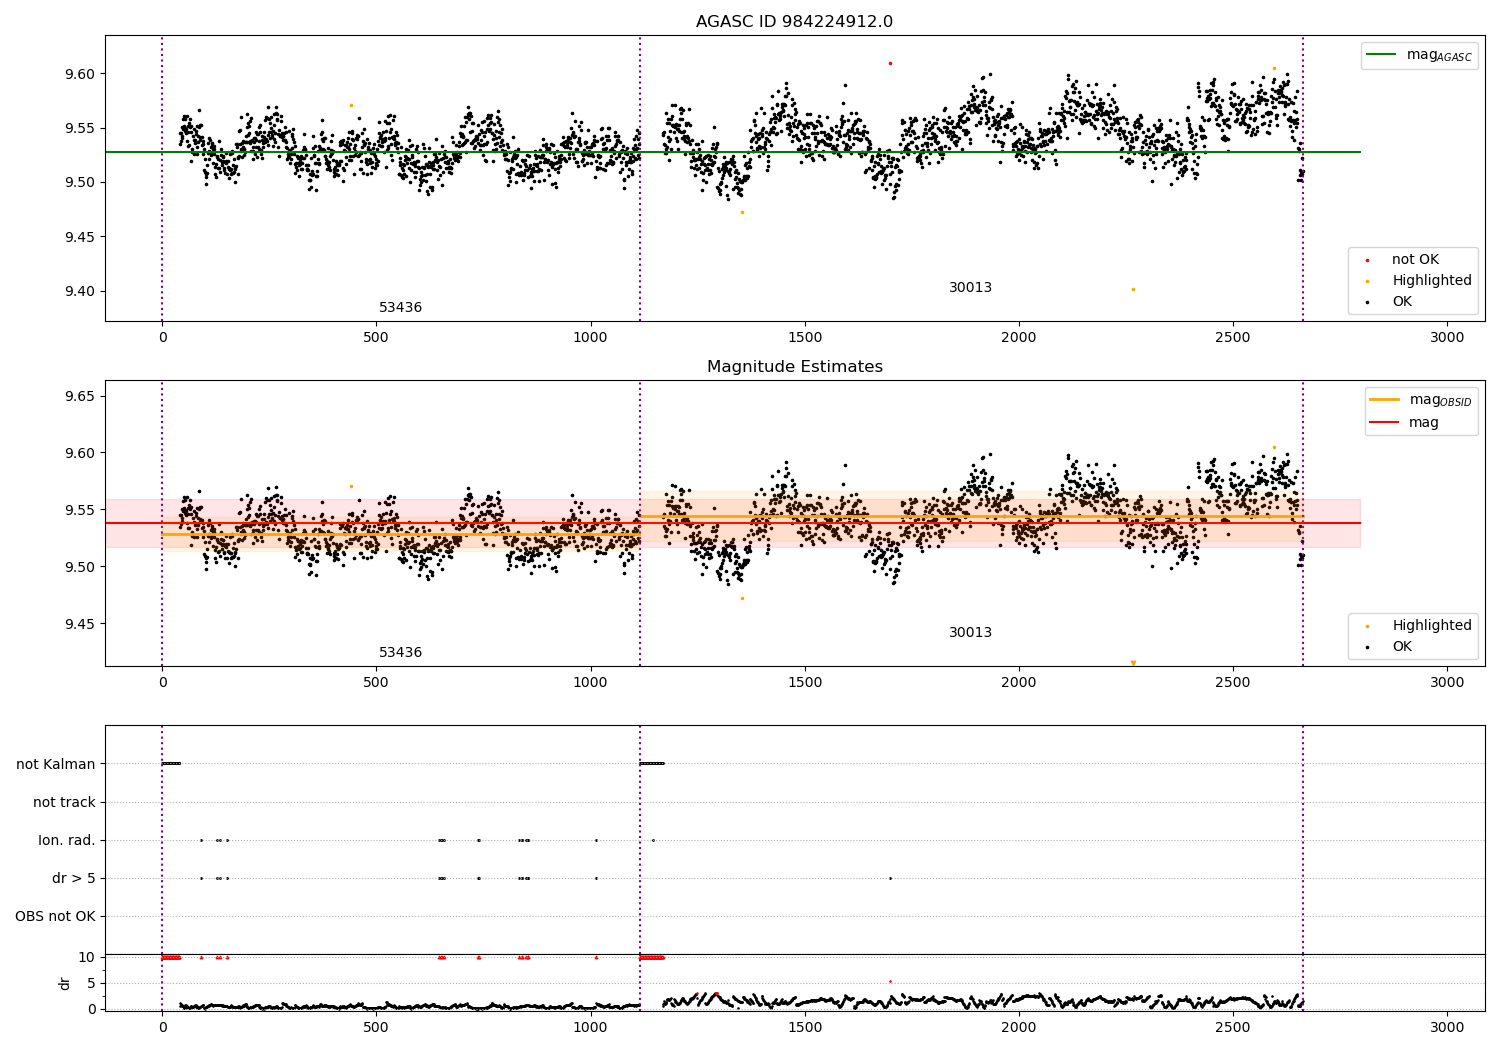1500x1050 pixels.
Task: Click the 'Ion. rad.' row label
Action: (x=67, y=840)
